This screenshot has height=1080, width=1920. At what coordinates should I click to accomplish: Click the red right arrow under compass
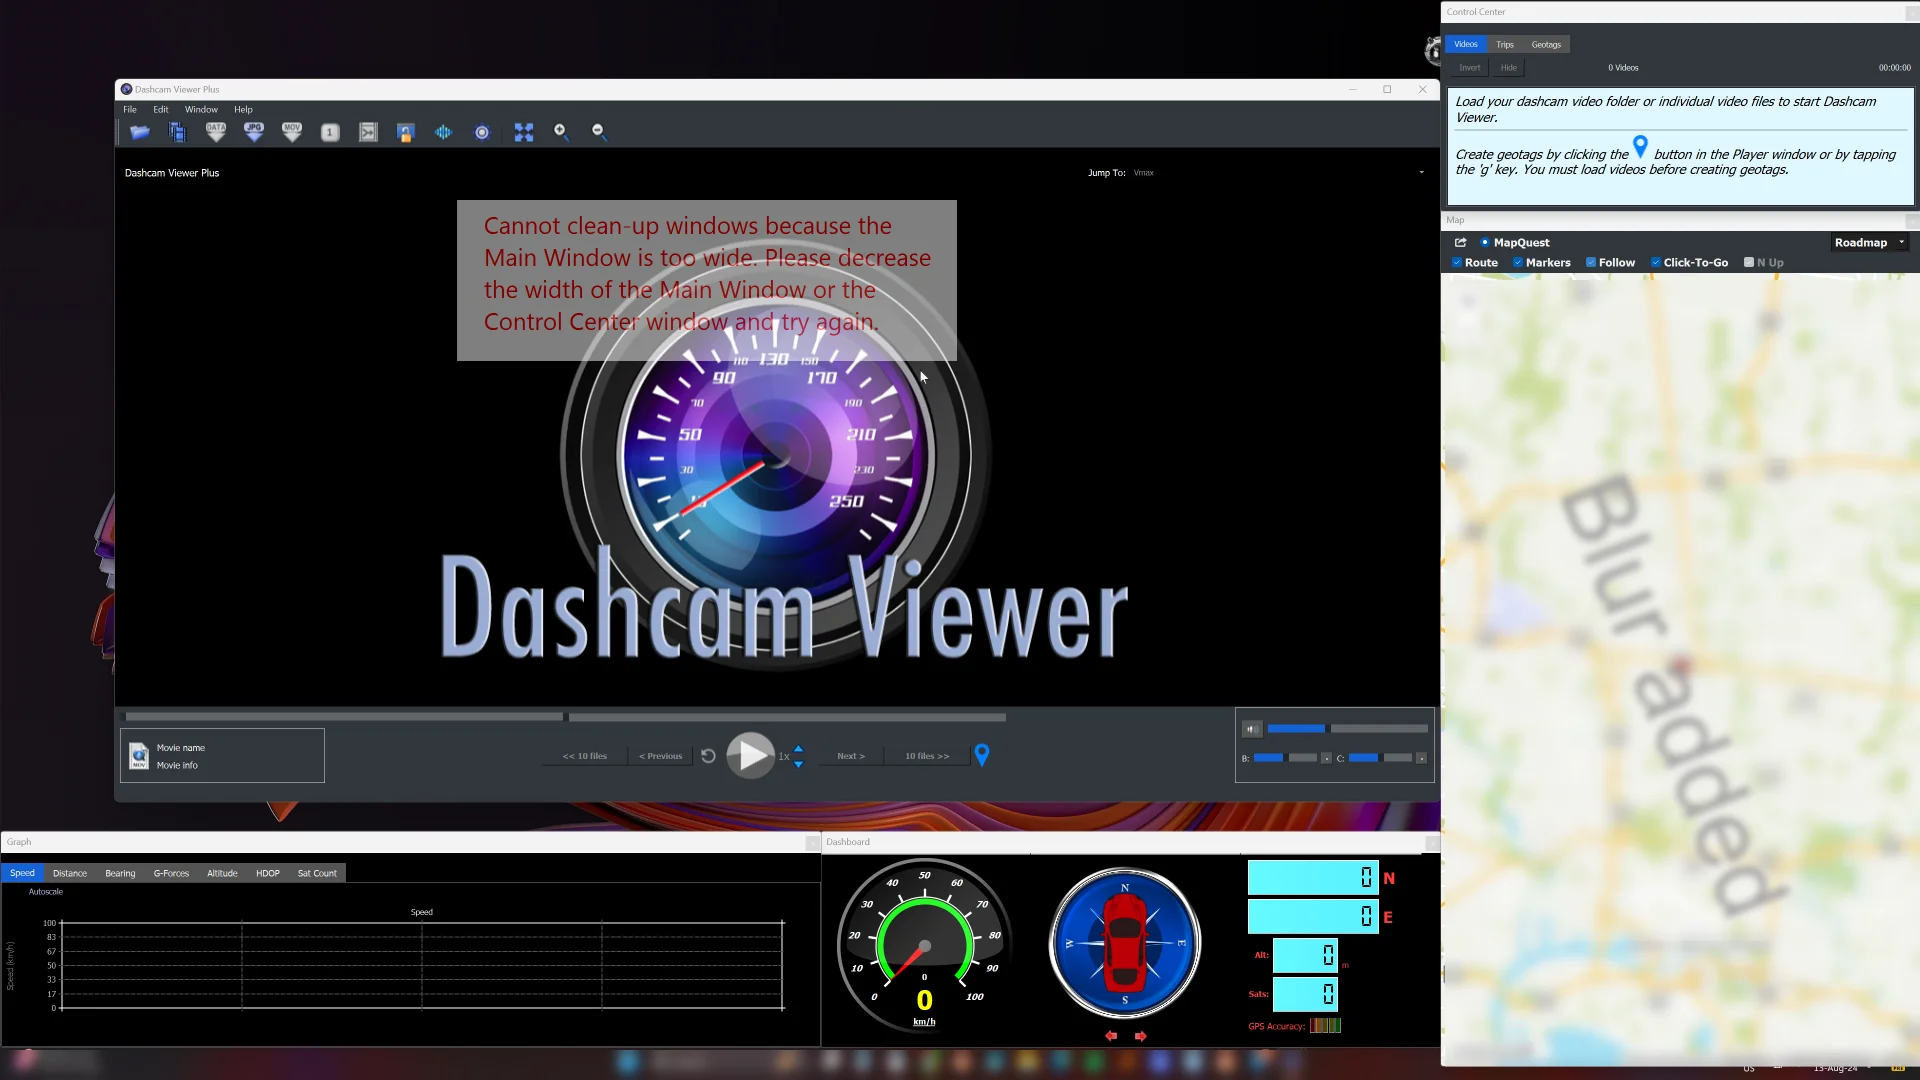pyautogui.click(x=1140, y=1036)
